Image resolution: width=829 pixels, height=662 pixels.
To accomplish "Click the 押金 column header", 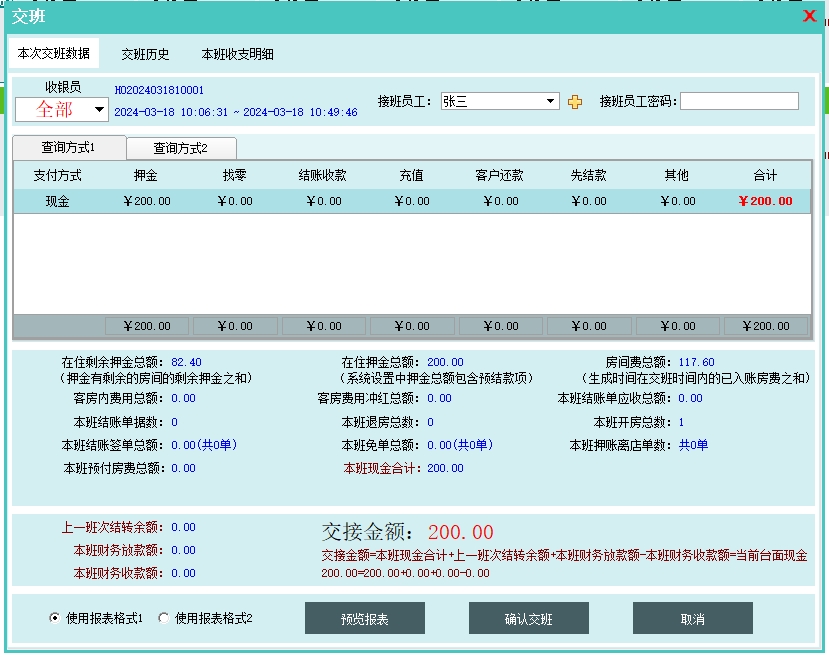I will click(145, 175).
